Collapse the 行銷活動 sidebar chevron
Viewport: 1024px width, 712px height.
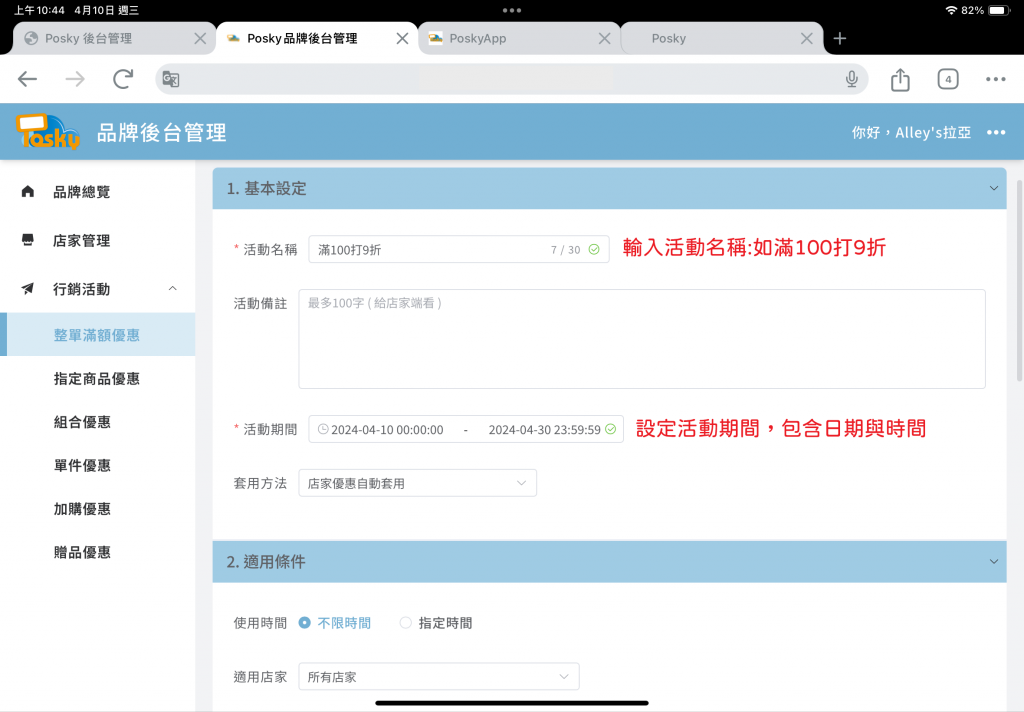tap(172, 288)
